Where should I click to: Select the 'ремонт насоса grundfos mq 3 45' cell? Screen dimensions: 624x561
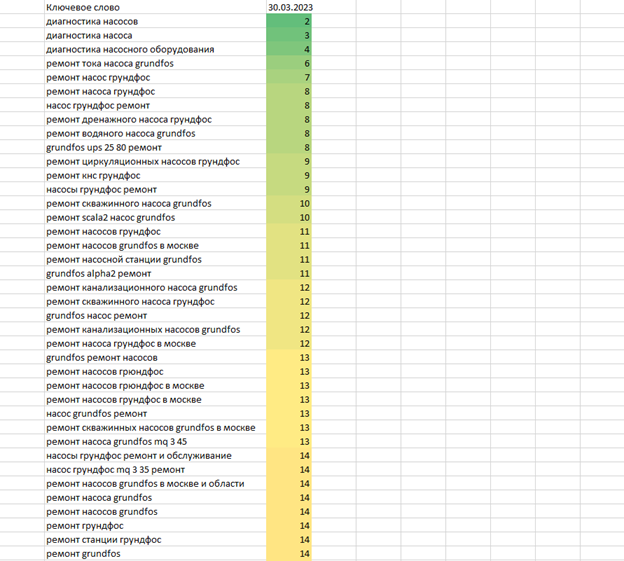155,442
